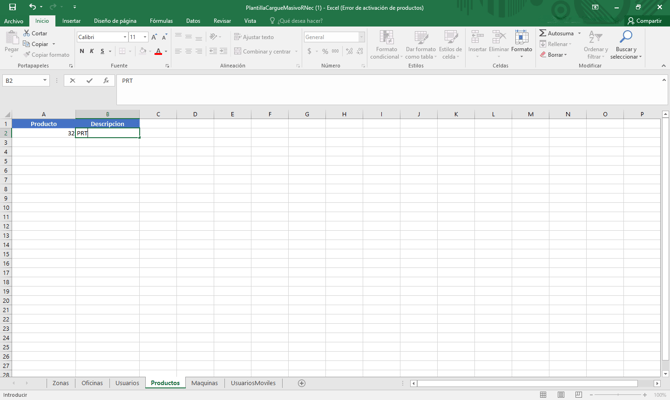This screenshot has height=400, width=670.
Task: Click Buscar y seleccionar magnifier icon
Action: tap(626, 41)
